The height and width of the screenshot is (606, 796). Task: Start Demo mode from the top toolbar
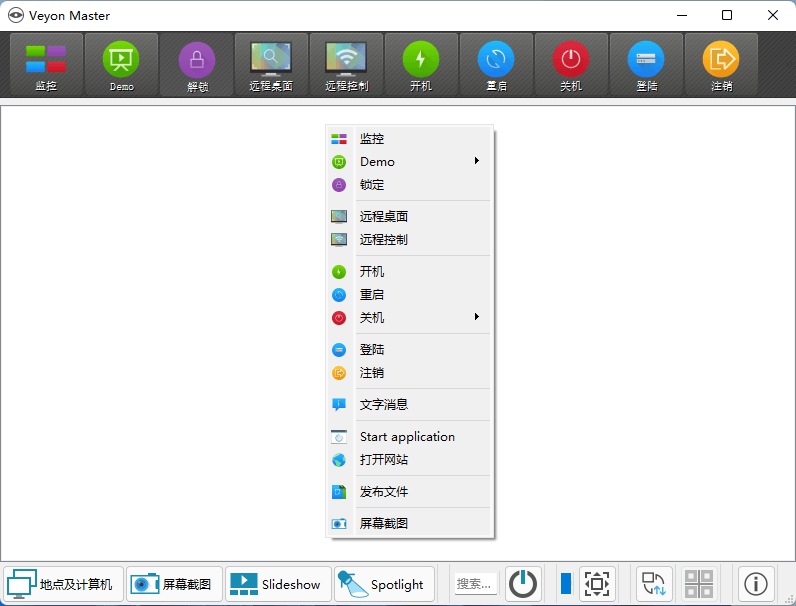pyautogui.click(x=120, y=66)
